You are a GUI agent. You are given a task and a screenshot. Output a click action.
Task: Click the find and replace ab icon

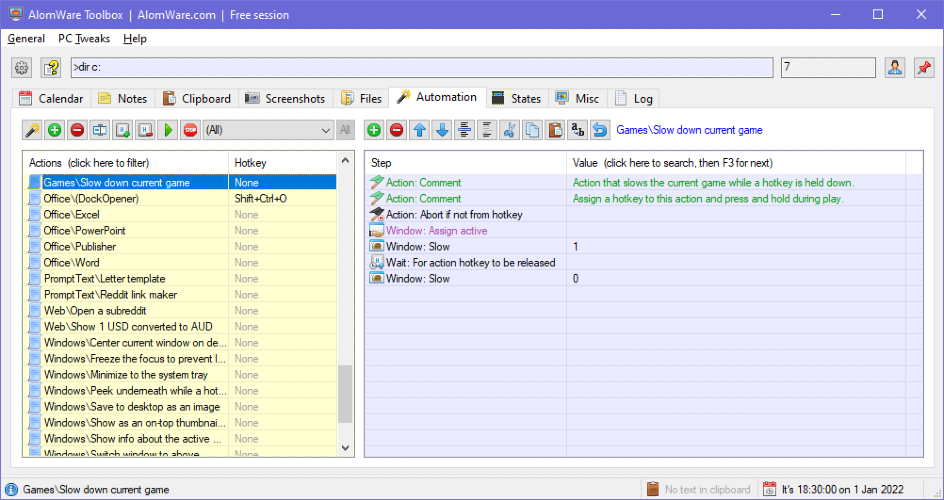577,129
